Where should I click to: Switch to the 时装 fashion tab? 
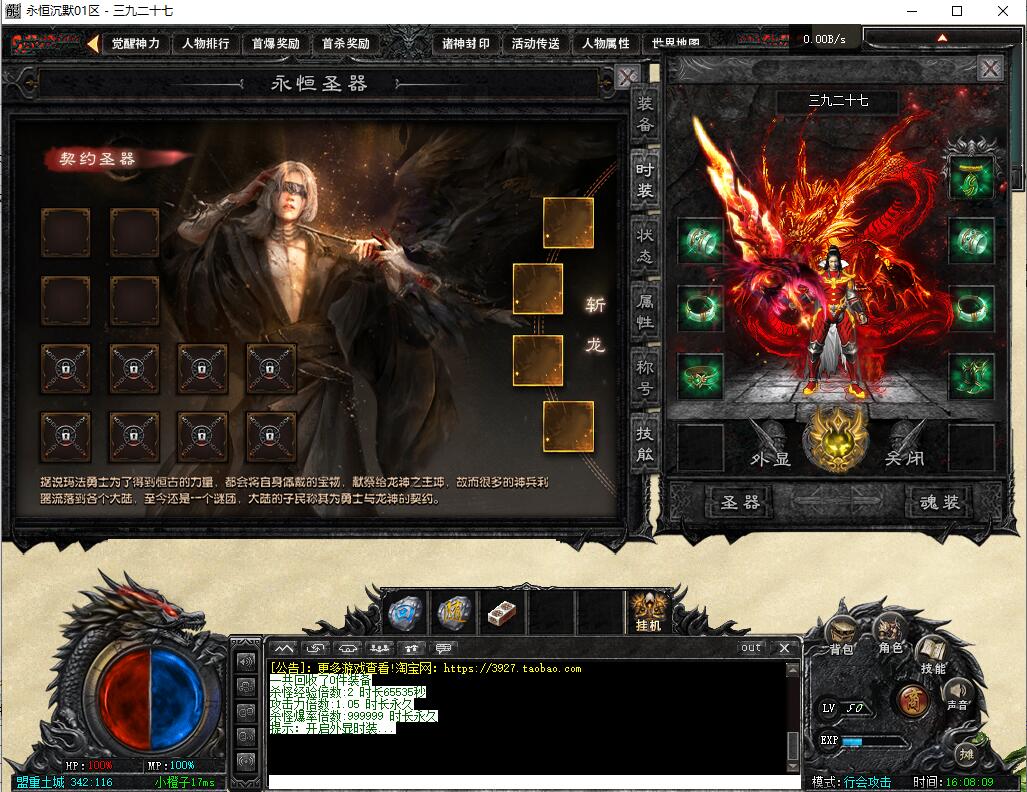(645, 180)
